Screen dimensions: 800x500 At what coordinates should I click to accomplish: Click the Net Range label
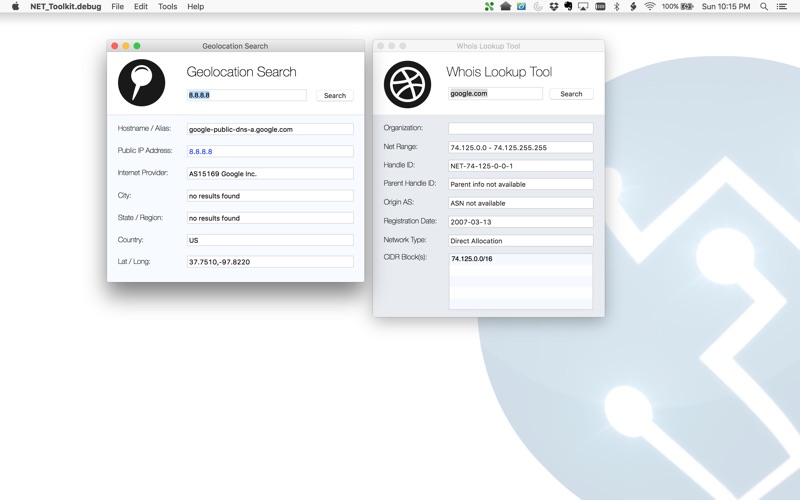(x=401, y=146)
